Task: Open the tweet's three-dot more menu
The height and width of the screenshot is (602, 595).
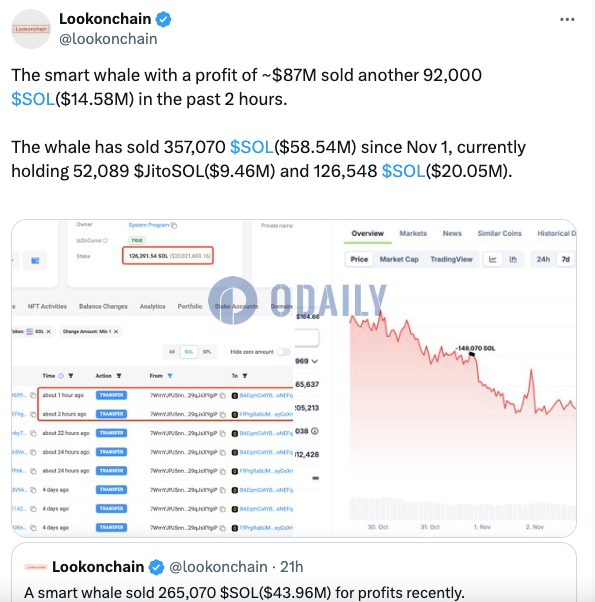Action: (x=567, y=19)
